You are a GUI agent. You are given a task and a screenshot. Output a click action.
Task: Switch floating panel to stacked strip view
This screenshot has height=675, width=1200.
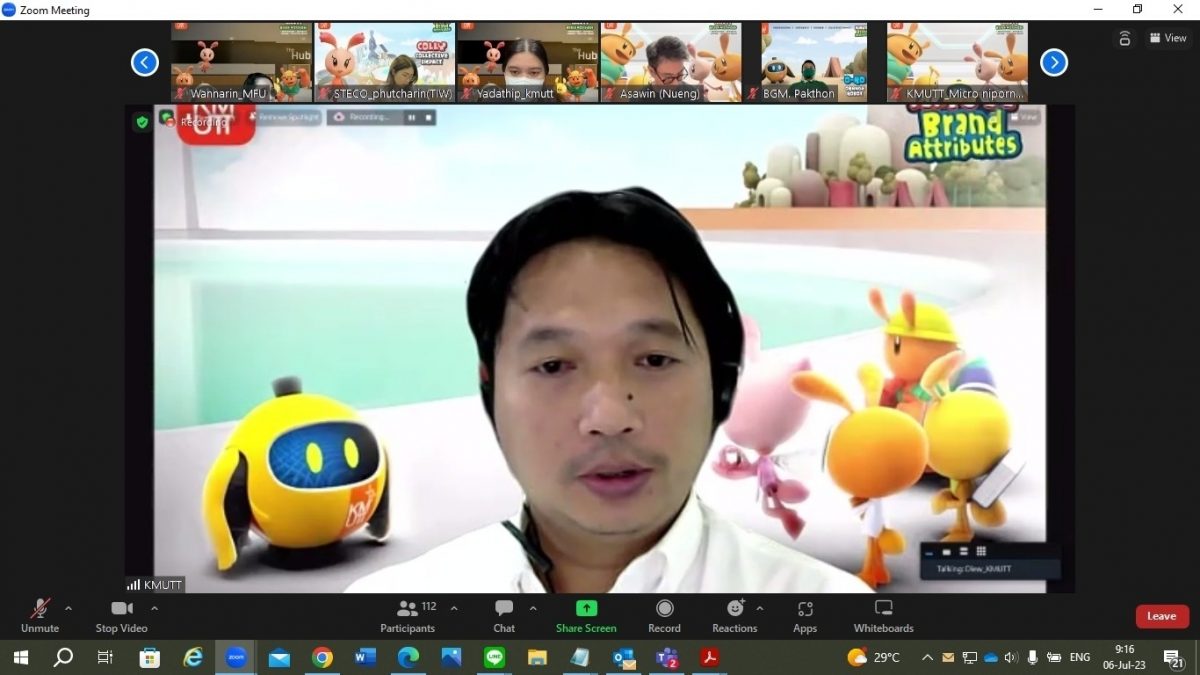pos(964,551)
